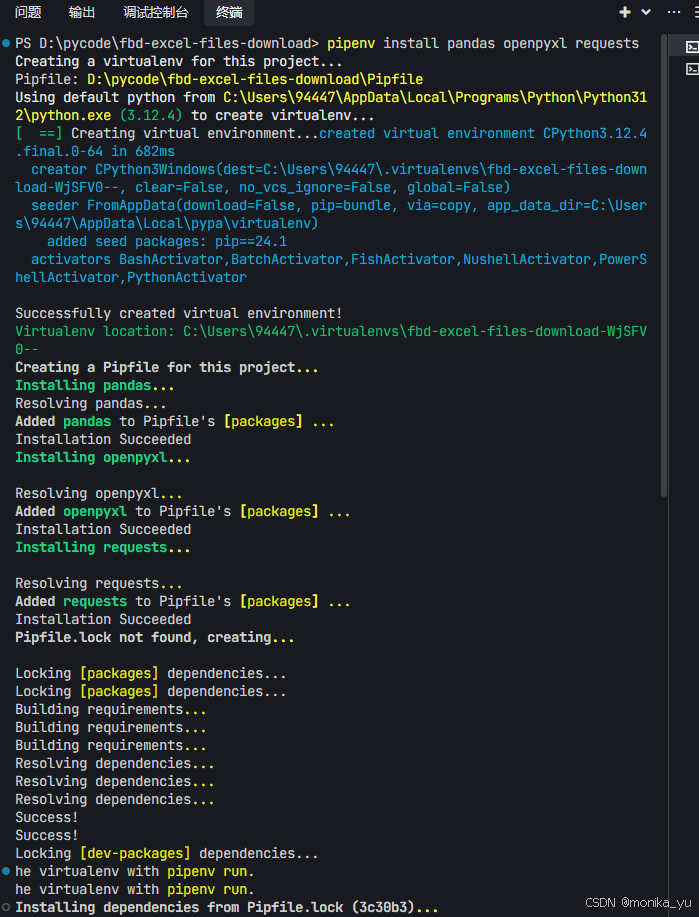Click 'Creating a Pipfile for this project...' line
Viewport: 699px width, 917px height.
(x=167, y=368)
